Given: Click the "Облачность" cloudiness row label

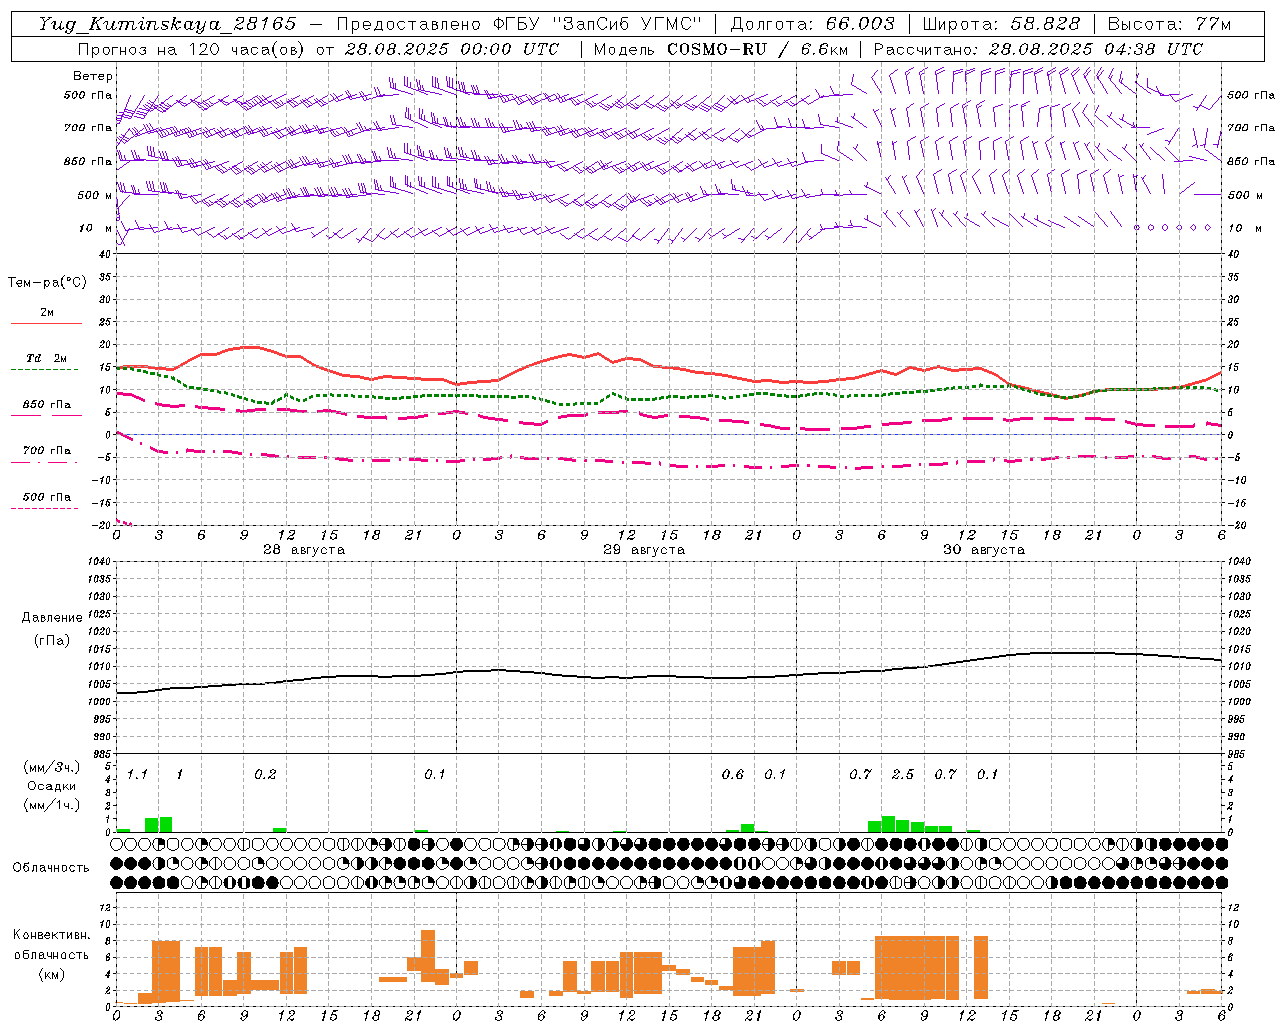Looking at the screenshot, I should coord(51,867).
